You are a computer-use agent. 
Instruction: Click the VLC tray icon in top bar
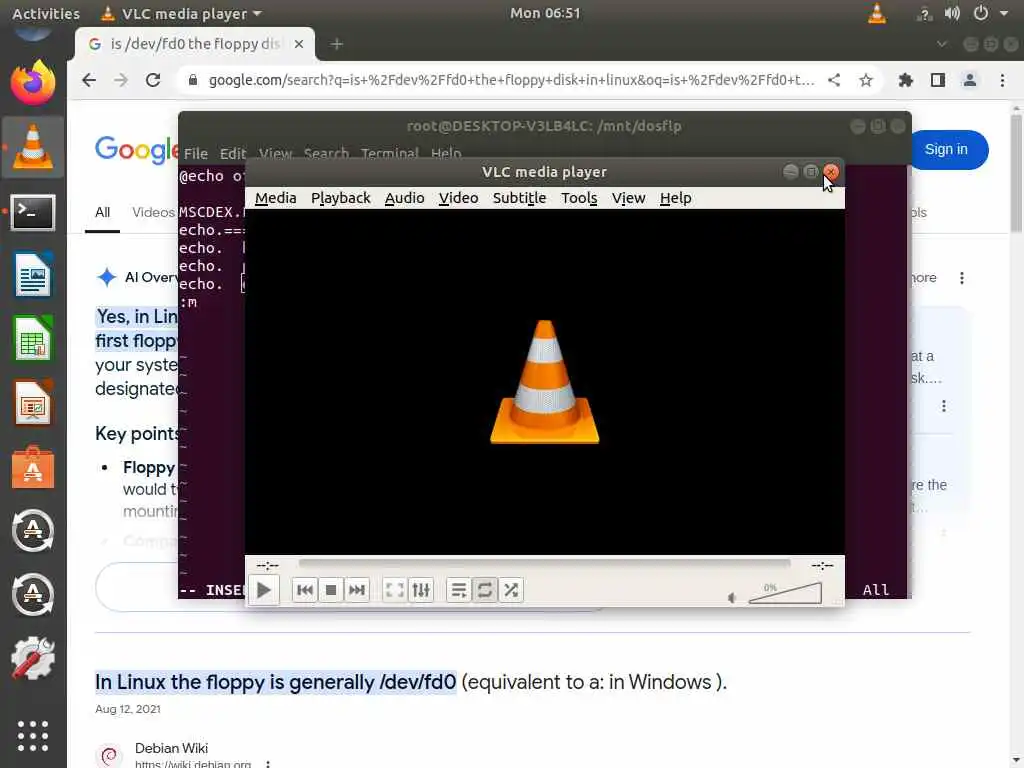877,13
